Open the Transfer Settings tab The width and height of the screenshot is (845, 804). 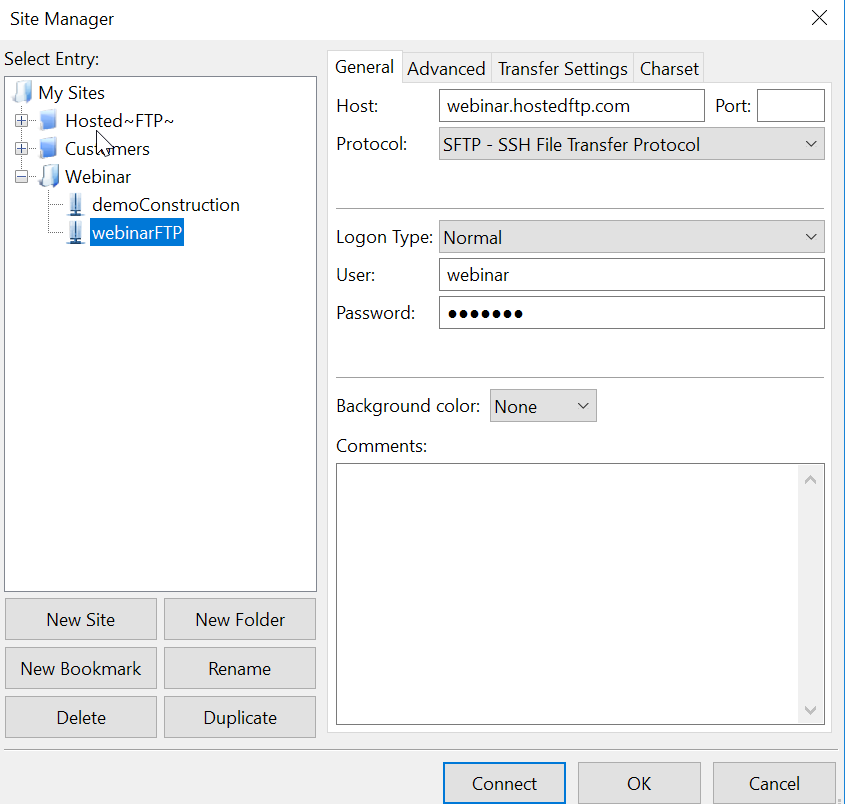pyautogui.click(x=563, y=69)
